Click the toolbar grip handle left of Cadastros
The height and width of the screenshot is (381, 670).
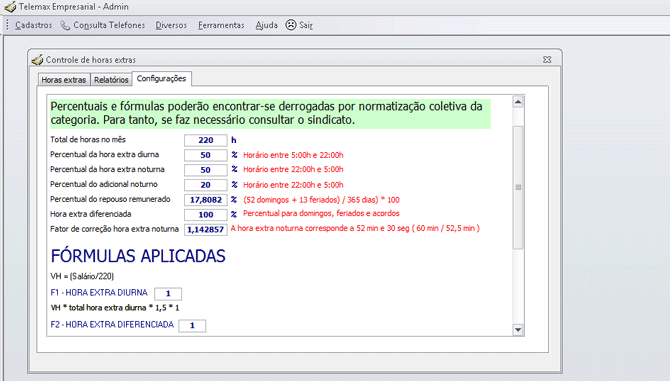pos(7,25)
